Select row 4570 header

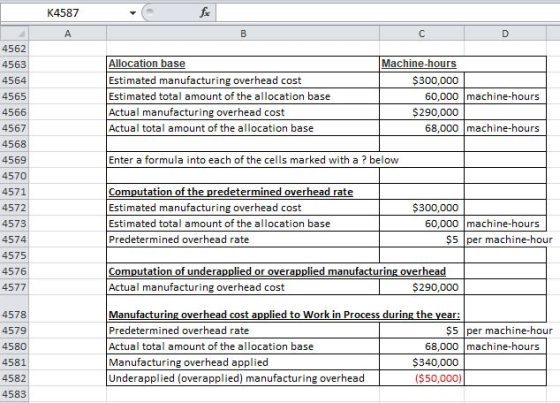point(14,176)
